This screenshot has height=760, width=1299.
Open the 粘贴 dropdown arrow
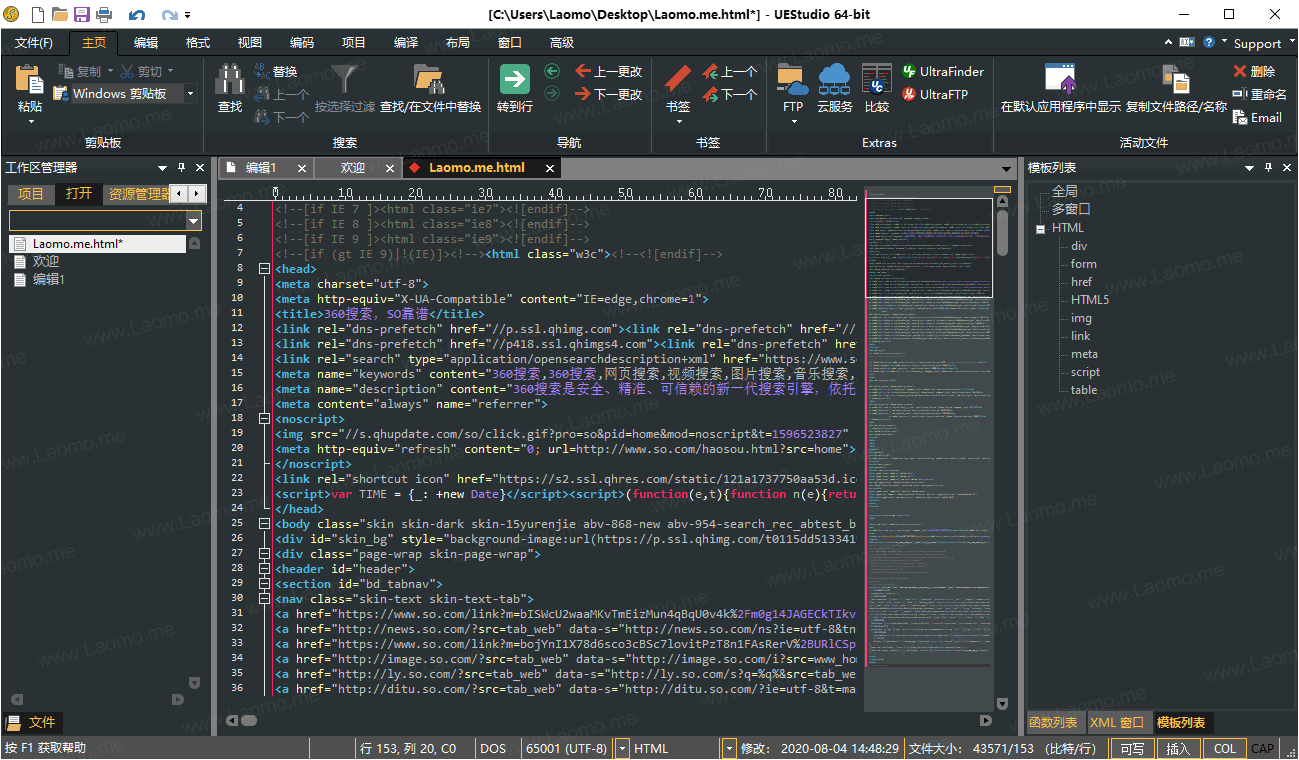(x=30, y=122)
